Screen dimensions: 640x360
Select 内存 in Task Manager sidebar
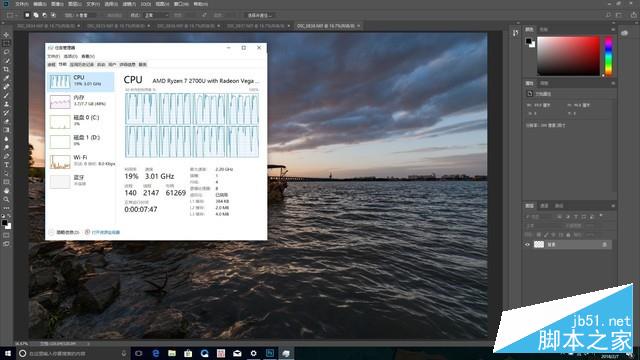click(x=81, y=101)
